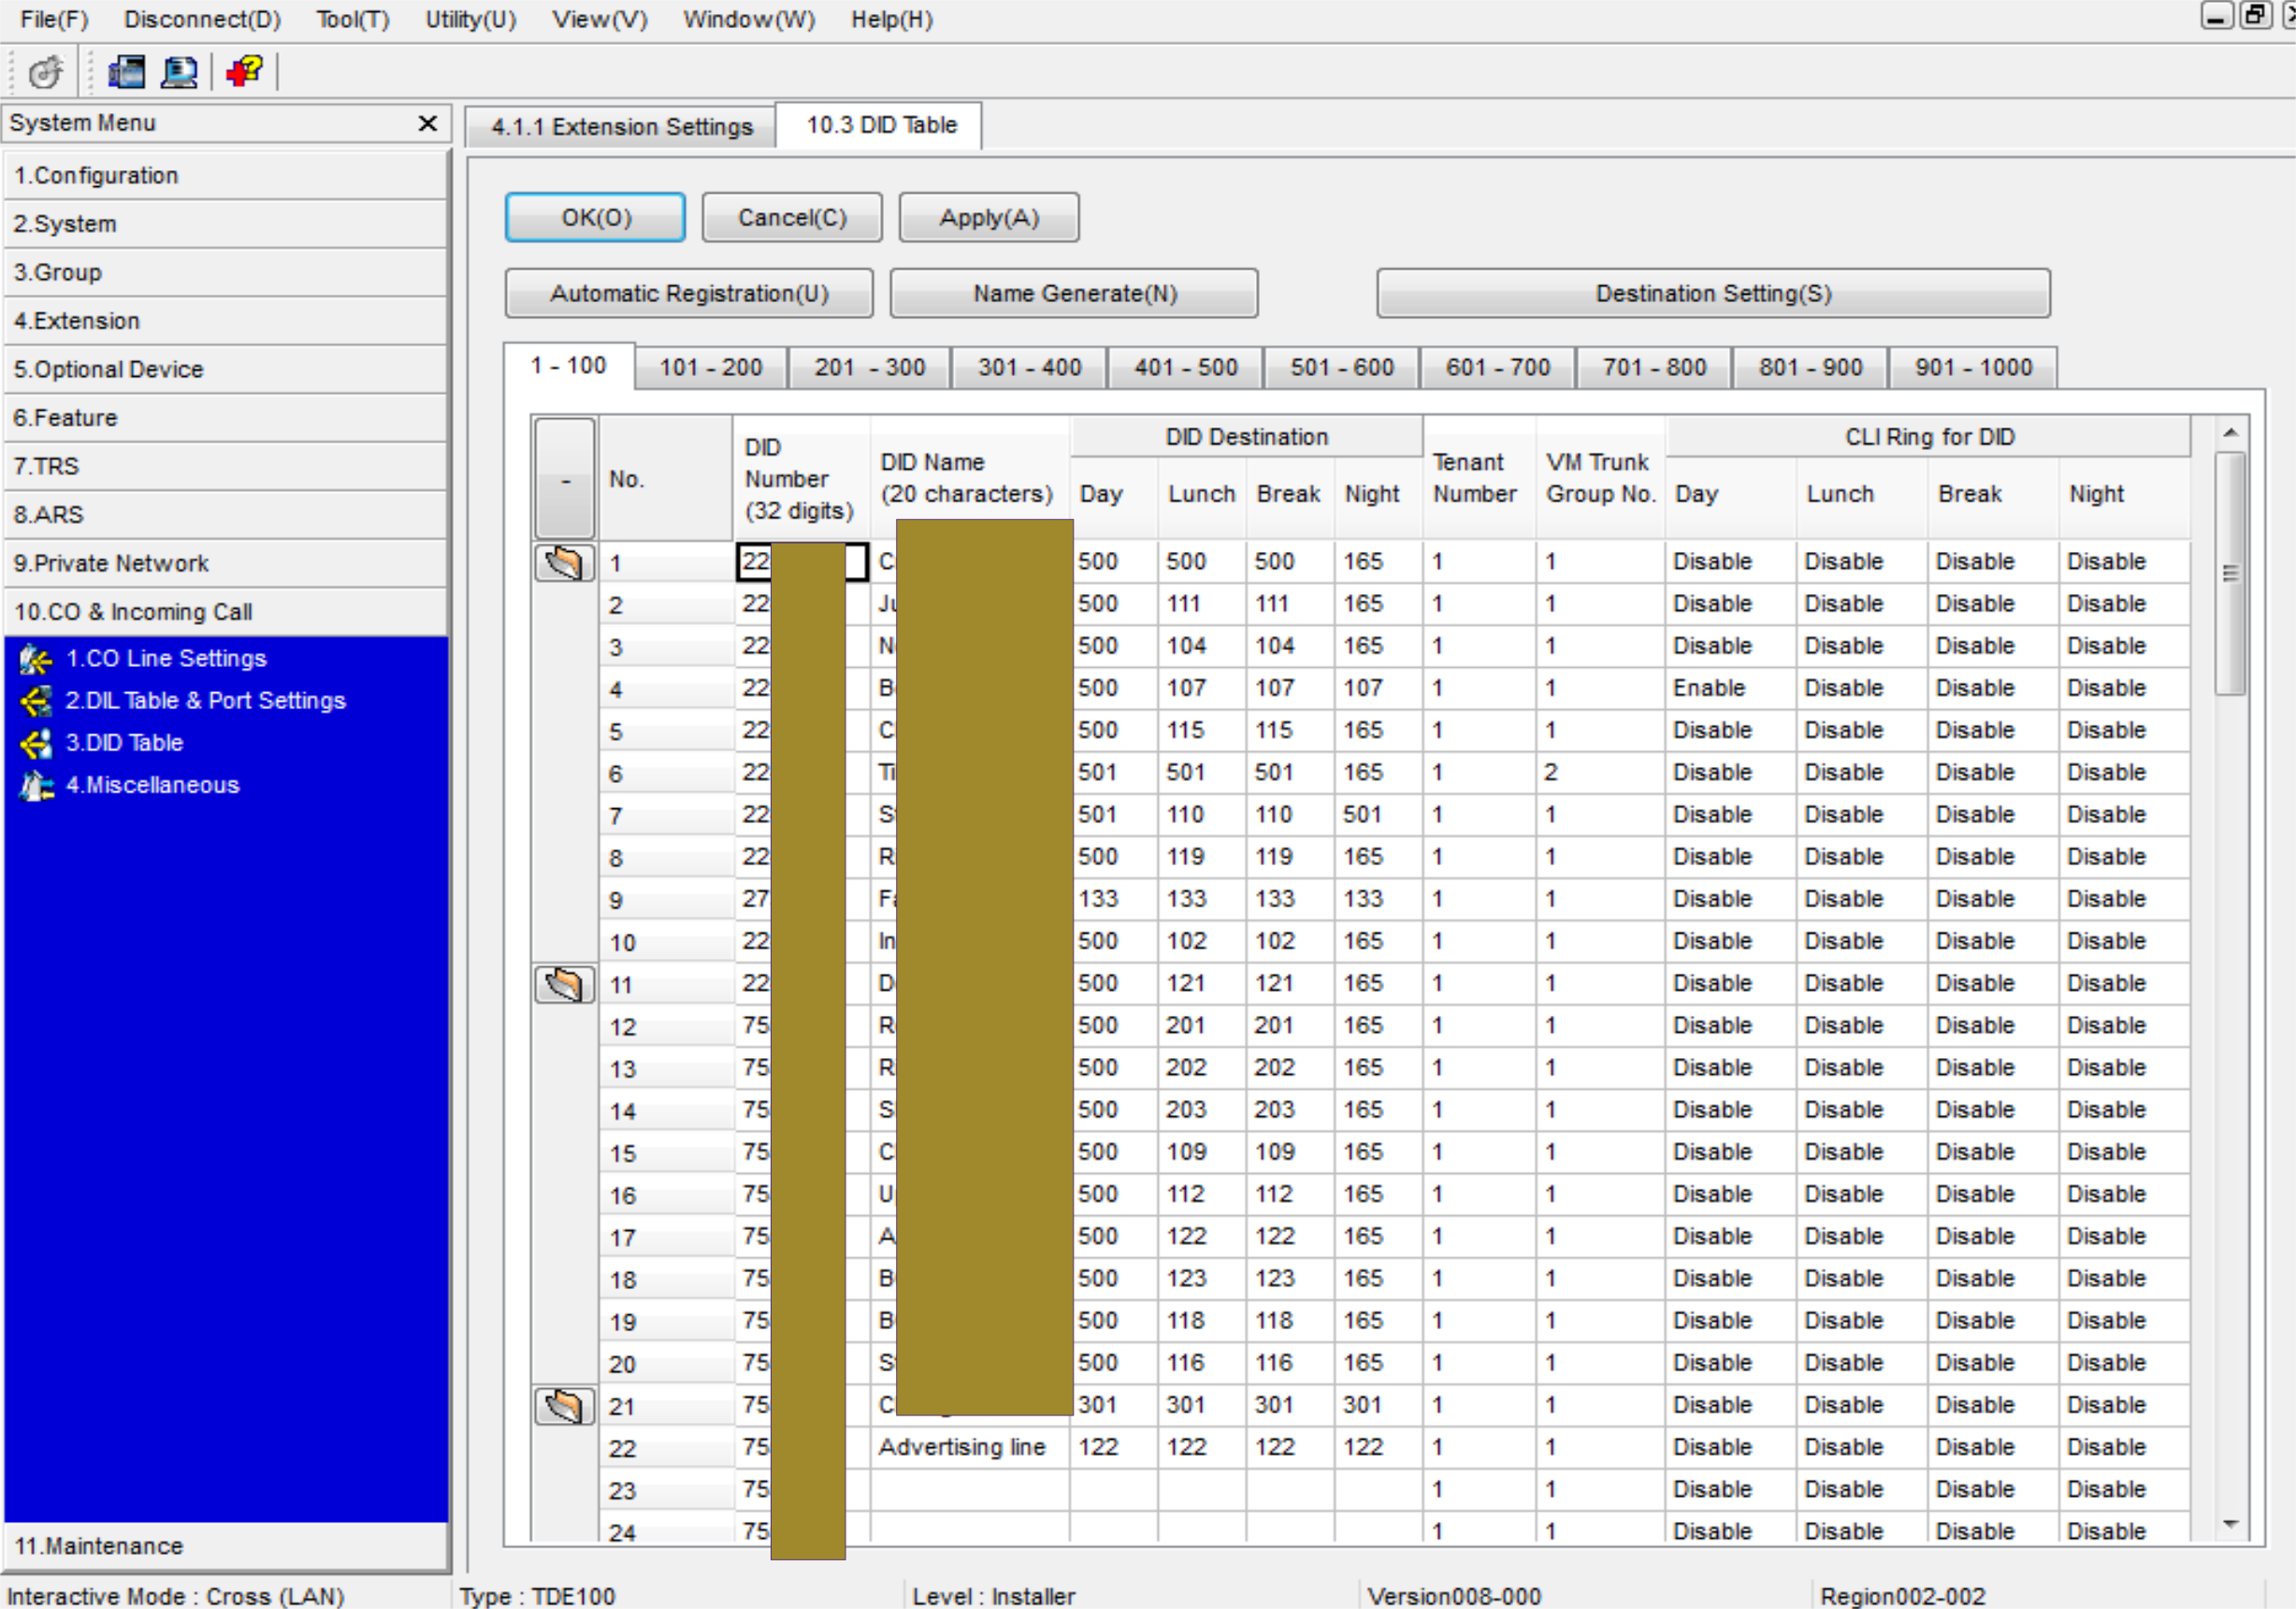Click the Miscellaneous menu icon
The height and width of the screenshot is (1609, 2296).
pyautogui.click(x=36, y=786)
